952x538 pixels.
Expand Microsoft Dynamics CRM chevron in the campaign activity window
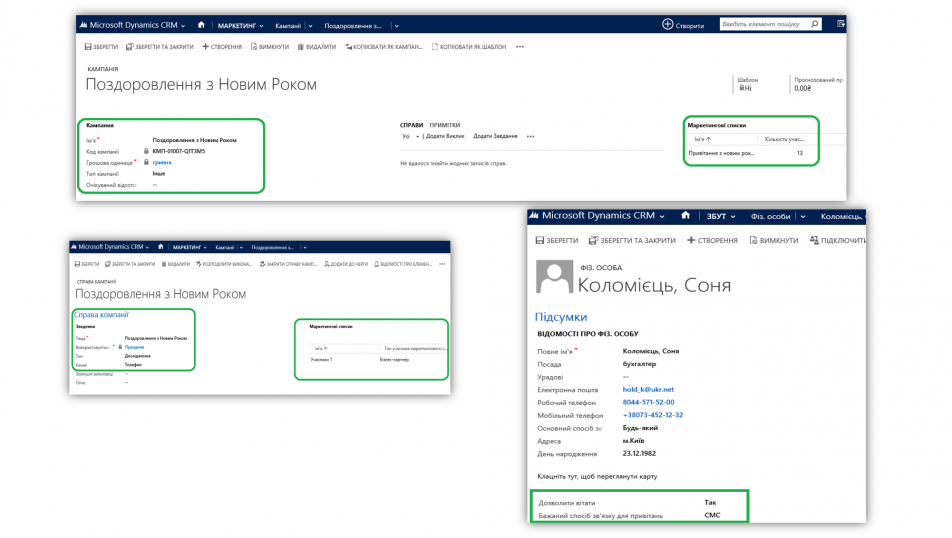coord(147,248)
